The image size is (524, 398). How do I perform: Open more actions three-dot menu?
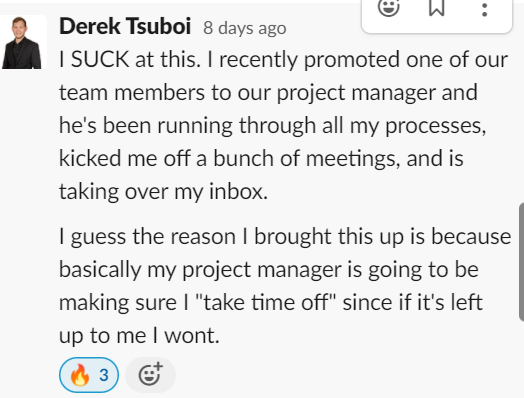(485, 9)
